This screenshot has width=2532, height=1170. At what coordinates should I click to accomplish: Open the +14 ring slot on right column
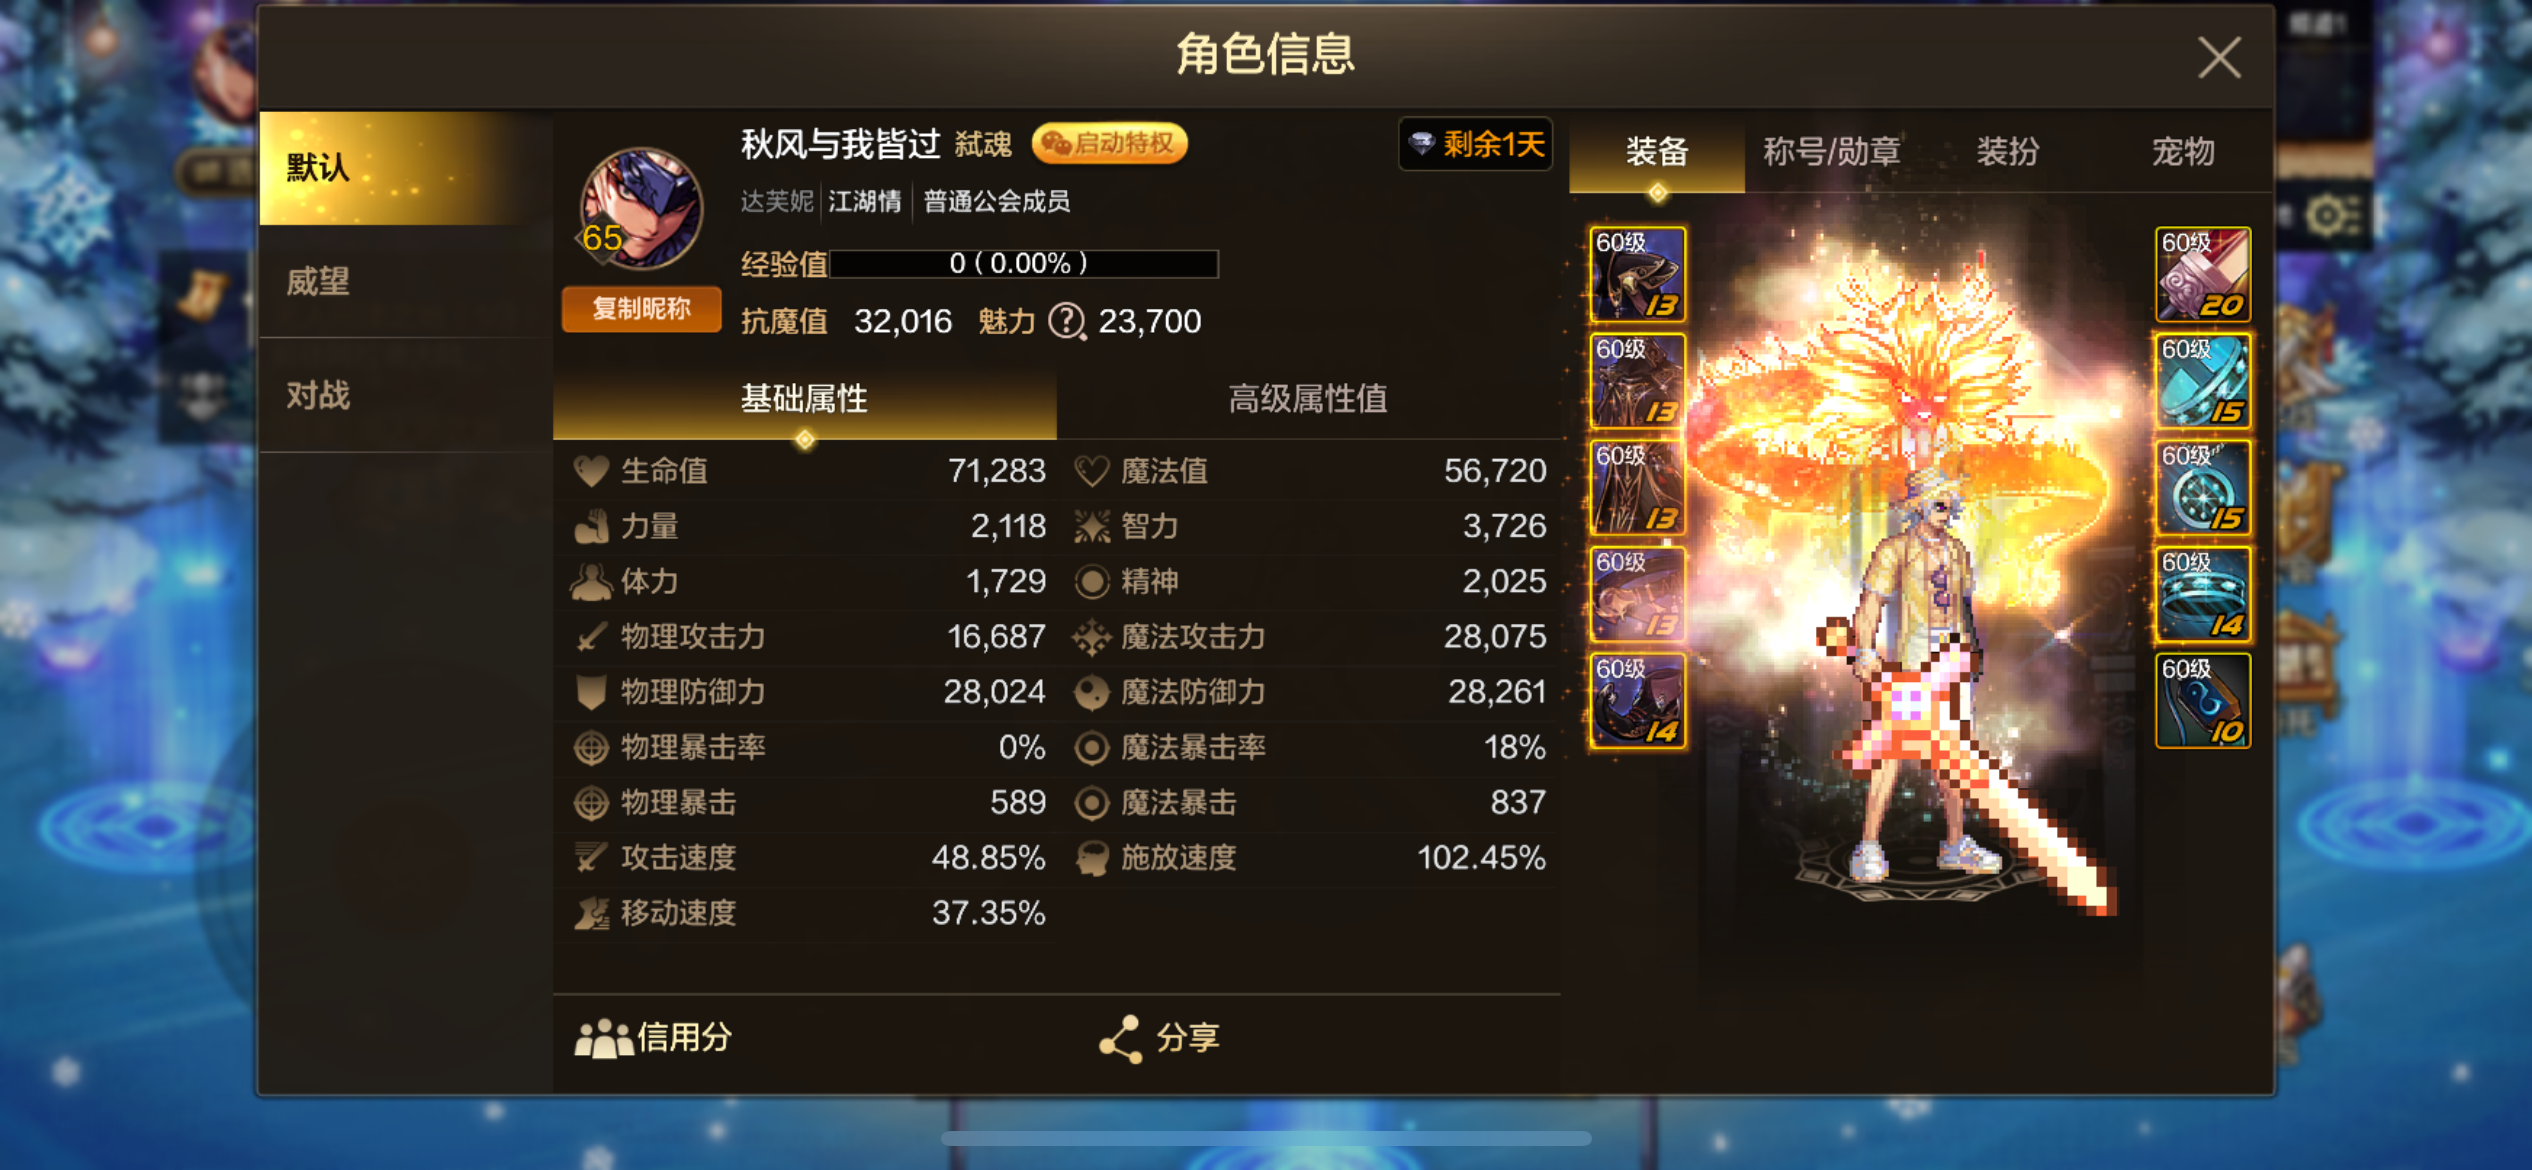2202,594
